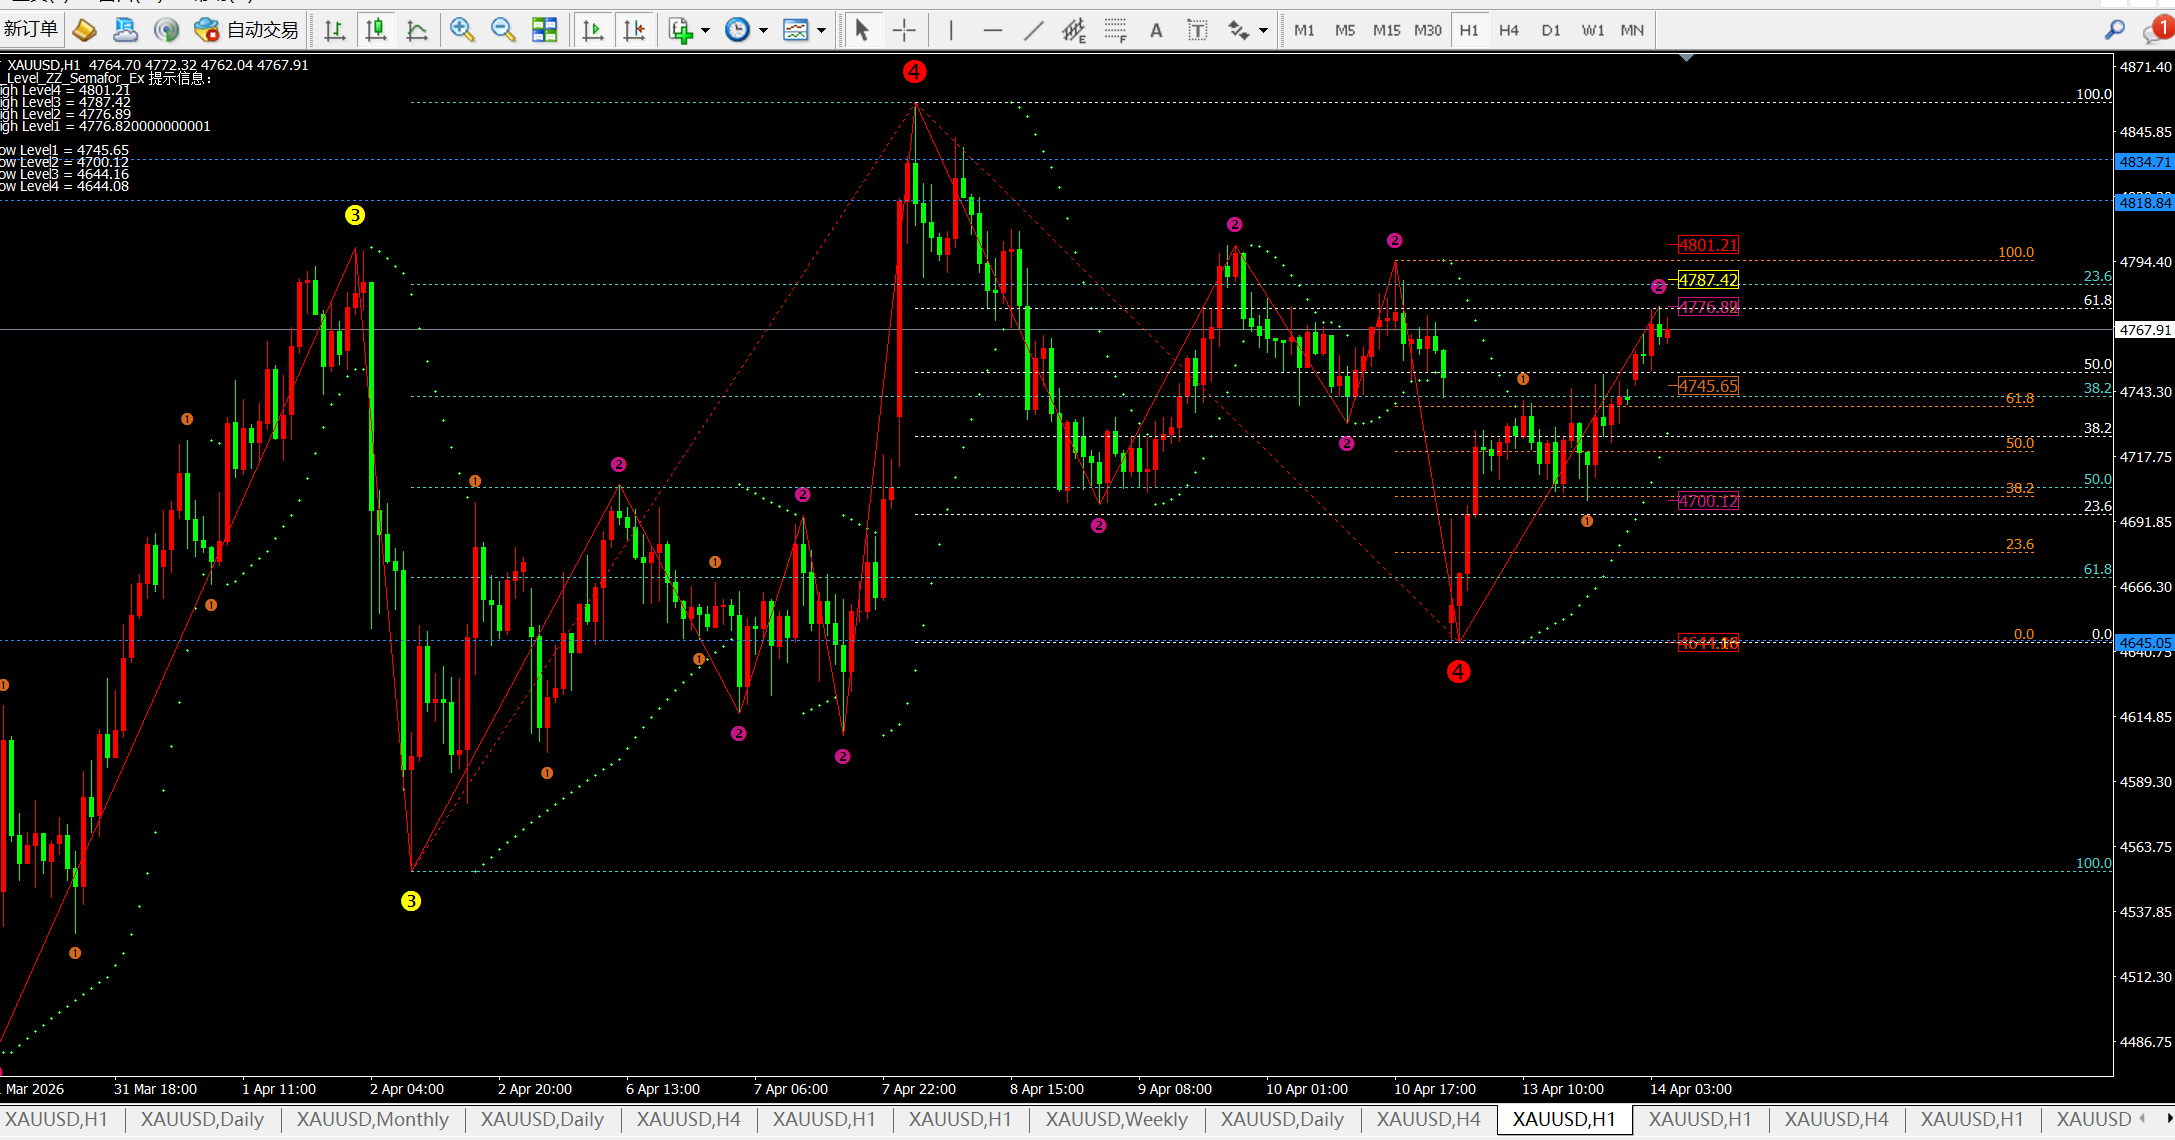Switch to bar chart display

334,31
